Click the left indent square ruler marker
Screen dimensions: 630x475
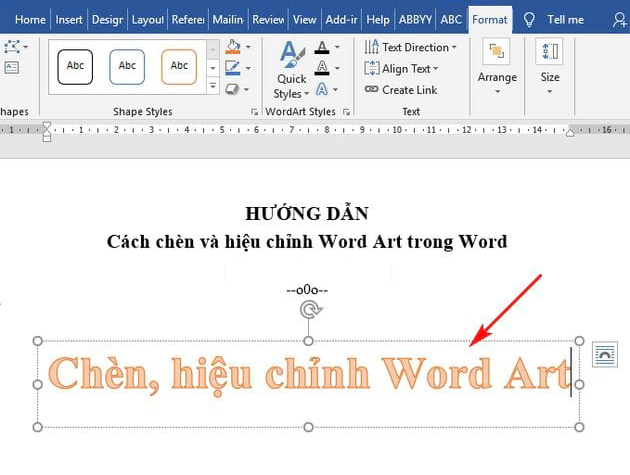coord(47,139)
